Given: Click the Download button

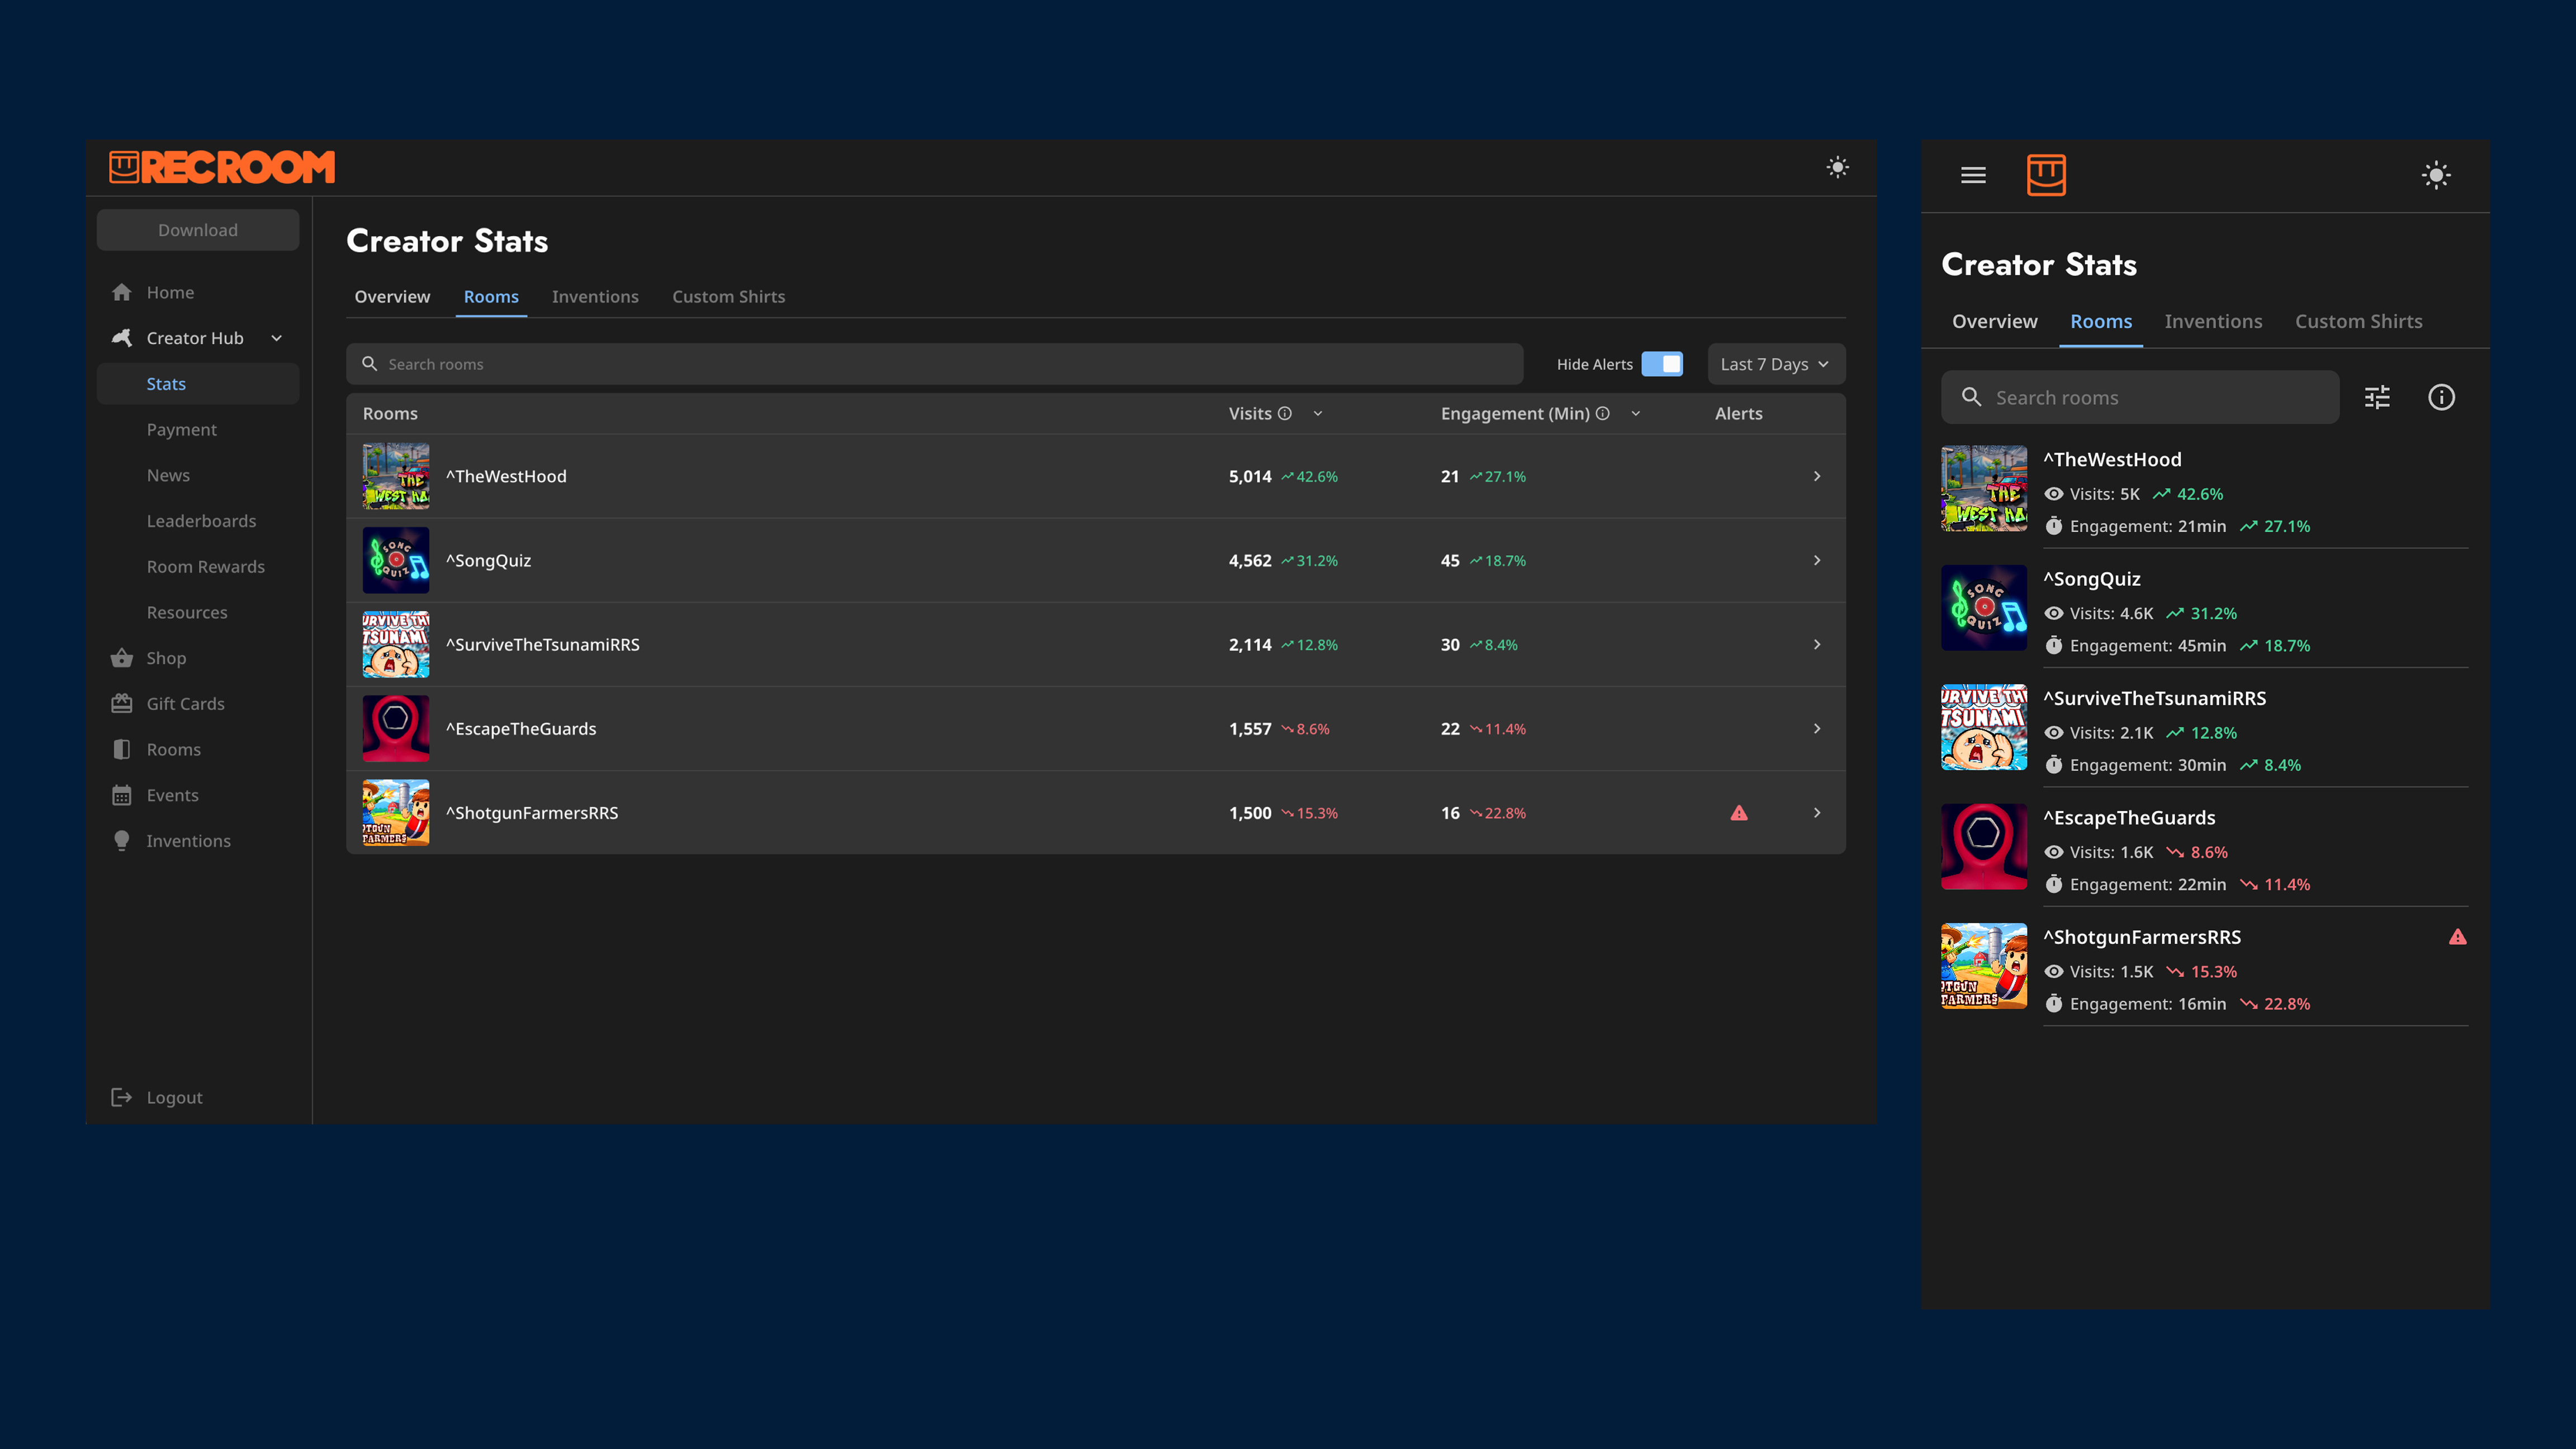Looking at the screenshot, I should click(x=198, y=230).
